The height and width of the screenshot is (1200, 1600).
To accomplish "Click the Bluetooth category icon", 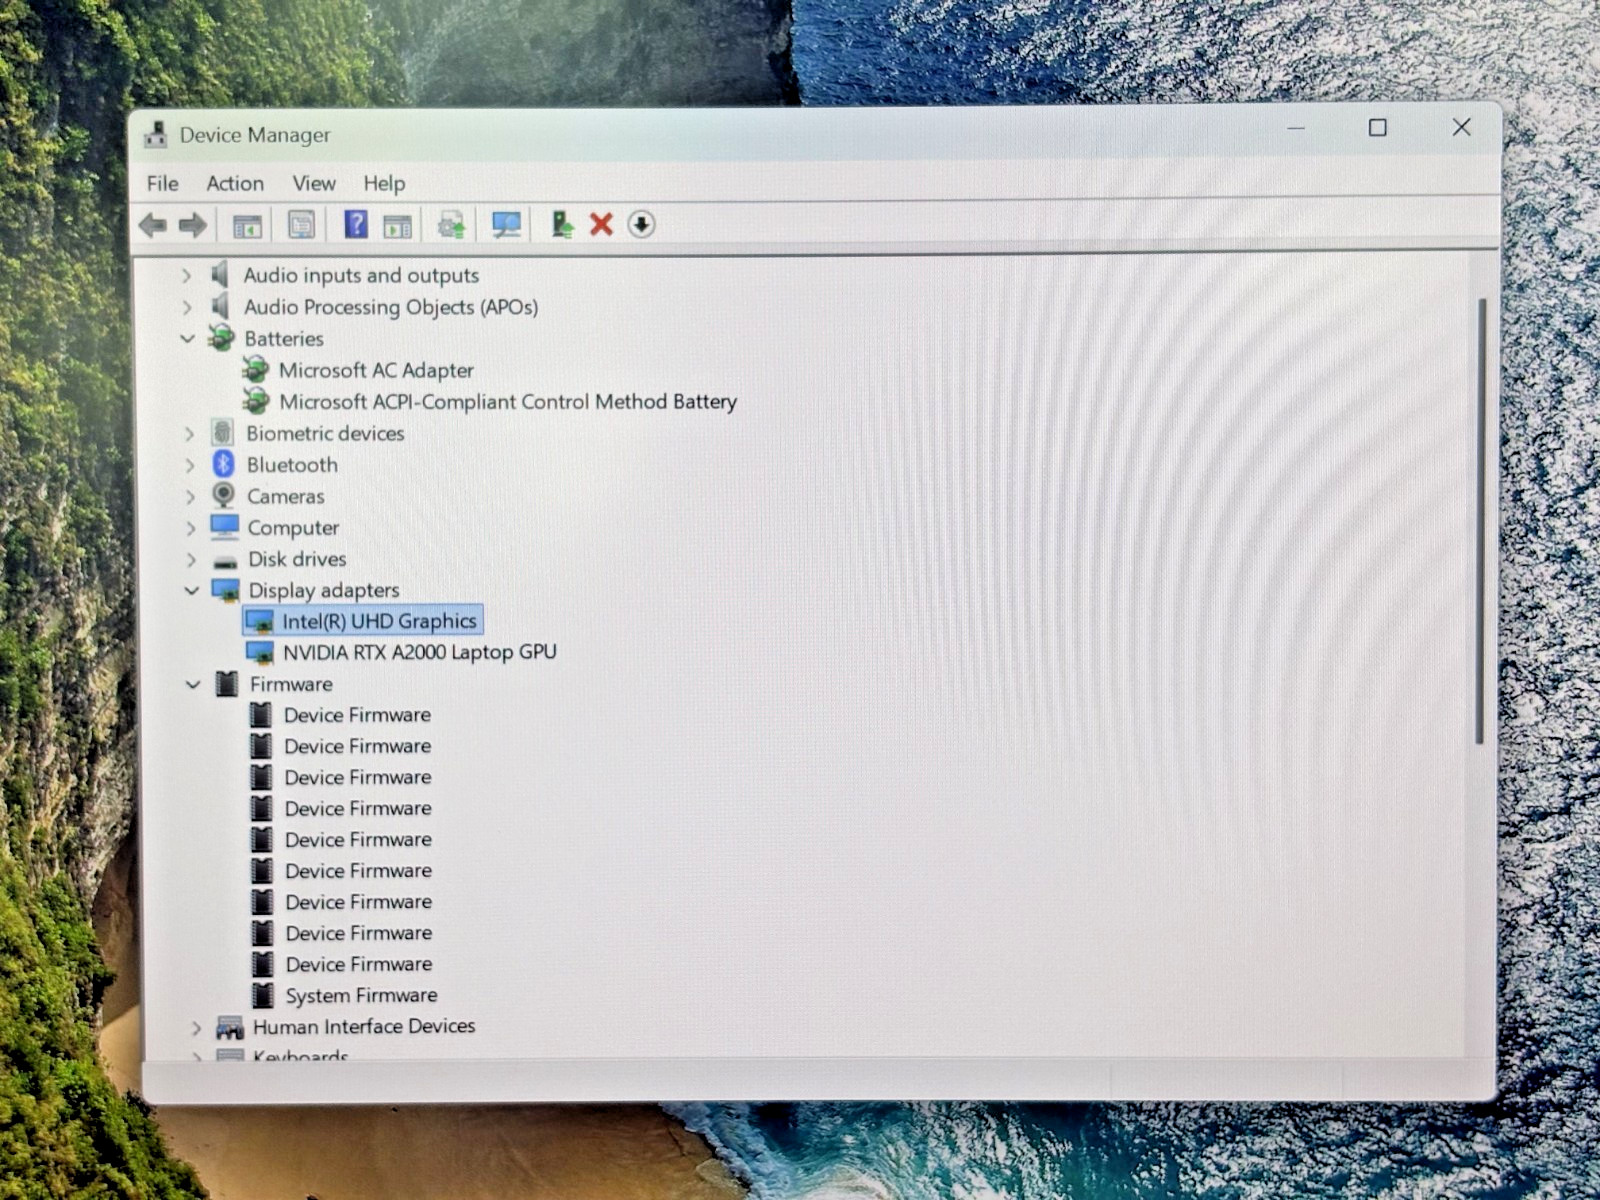I will click(223, 464).
